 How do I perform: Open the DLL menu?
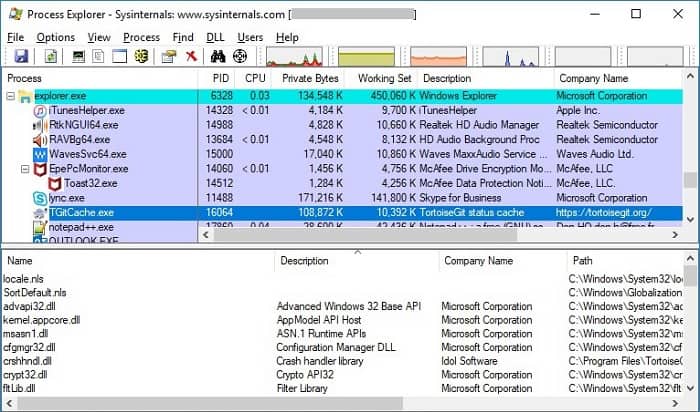click(x=215, y=37)
